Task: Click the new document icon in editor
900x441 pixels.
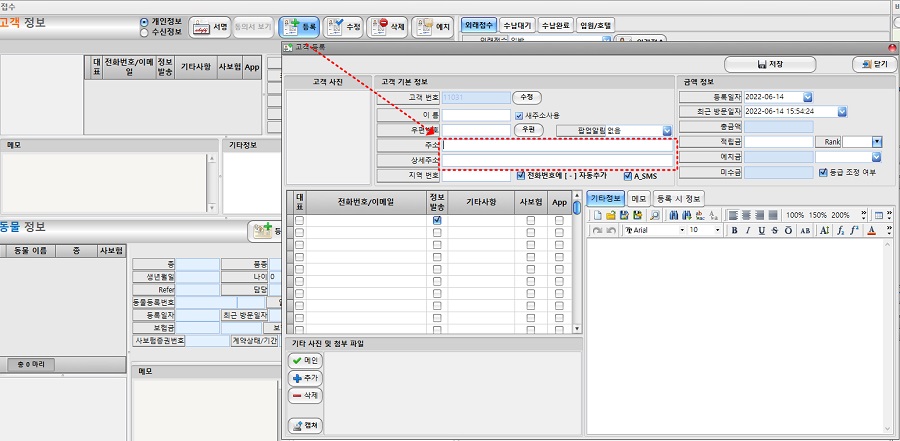Action: tap(597, 215)
